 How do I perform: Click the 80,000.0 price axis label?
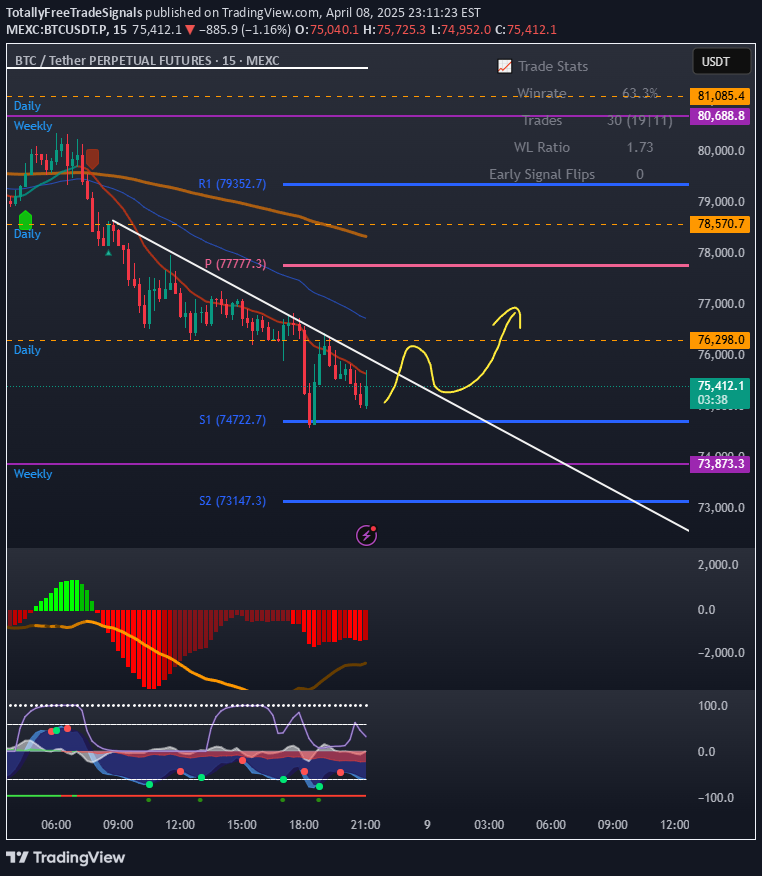tap(721, 150)
